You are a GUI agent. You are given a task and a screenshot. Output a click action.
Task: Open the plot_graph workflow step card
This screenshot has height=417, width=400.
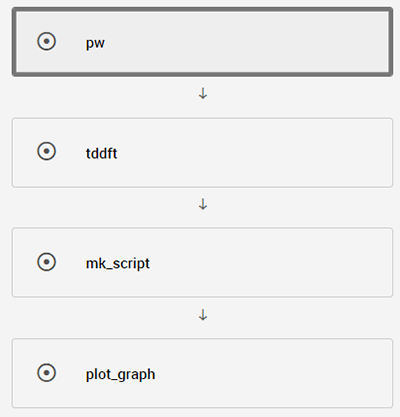click(x=202, y=373)
